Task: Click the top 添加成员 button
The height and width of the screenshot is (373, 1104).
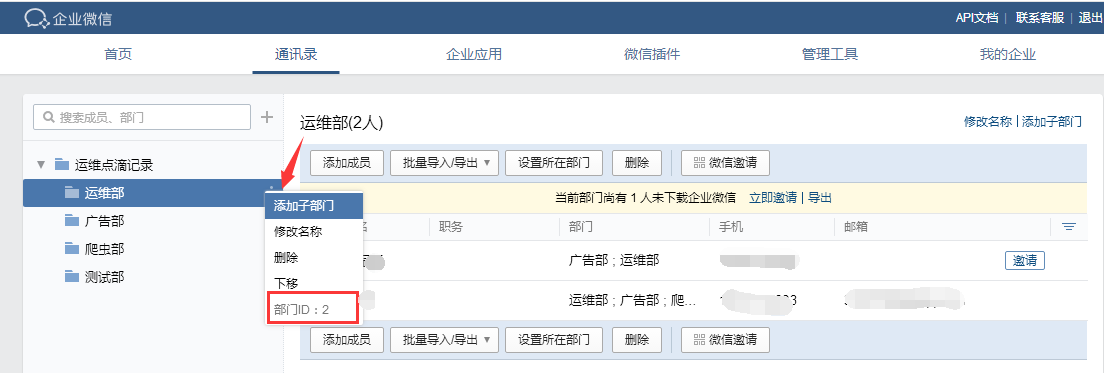Action: coord(346,163)
